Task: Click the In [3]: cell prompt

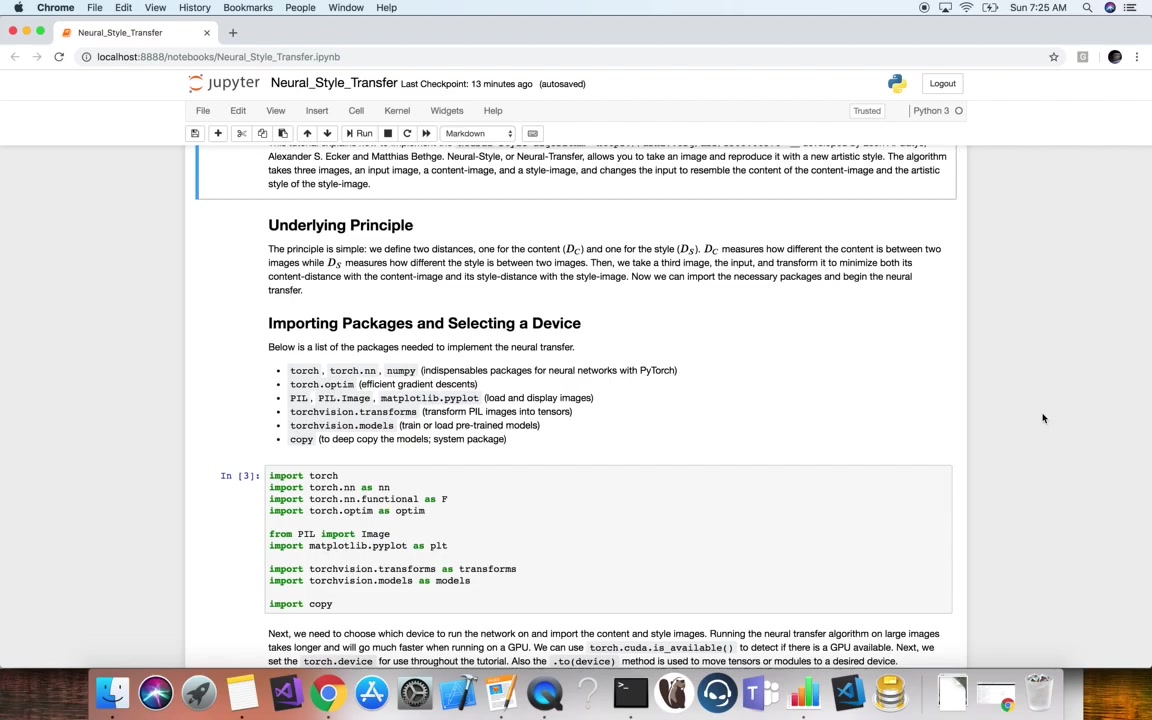Action: coord(240,476)
